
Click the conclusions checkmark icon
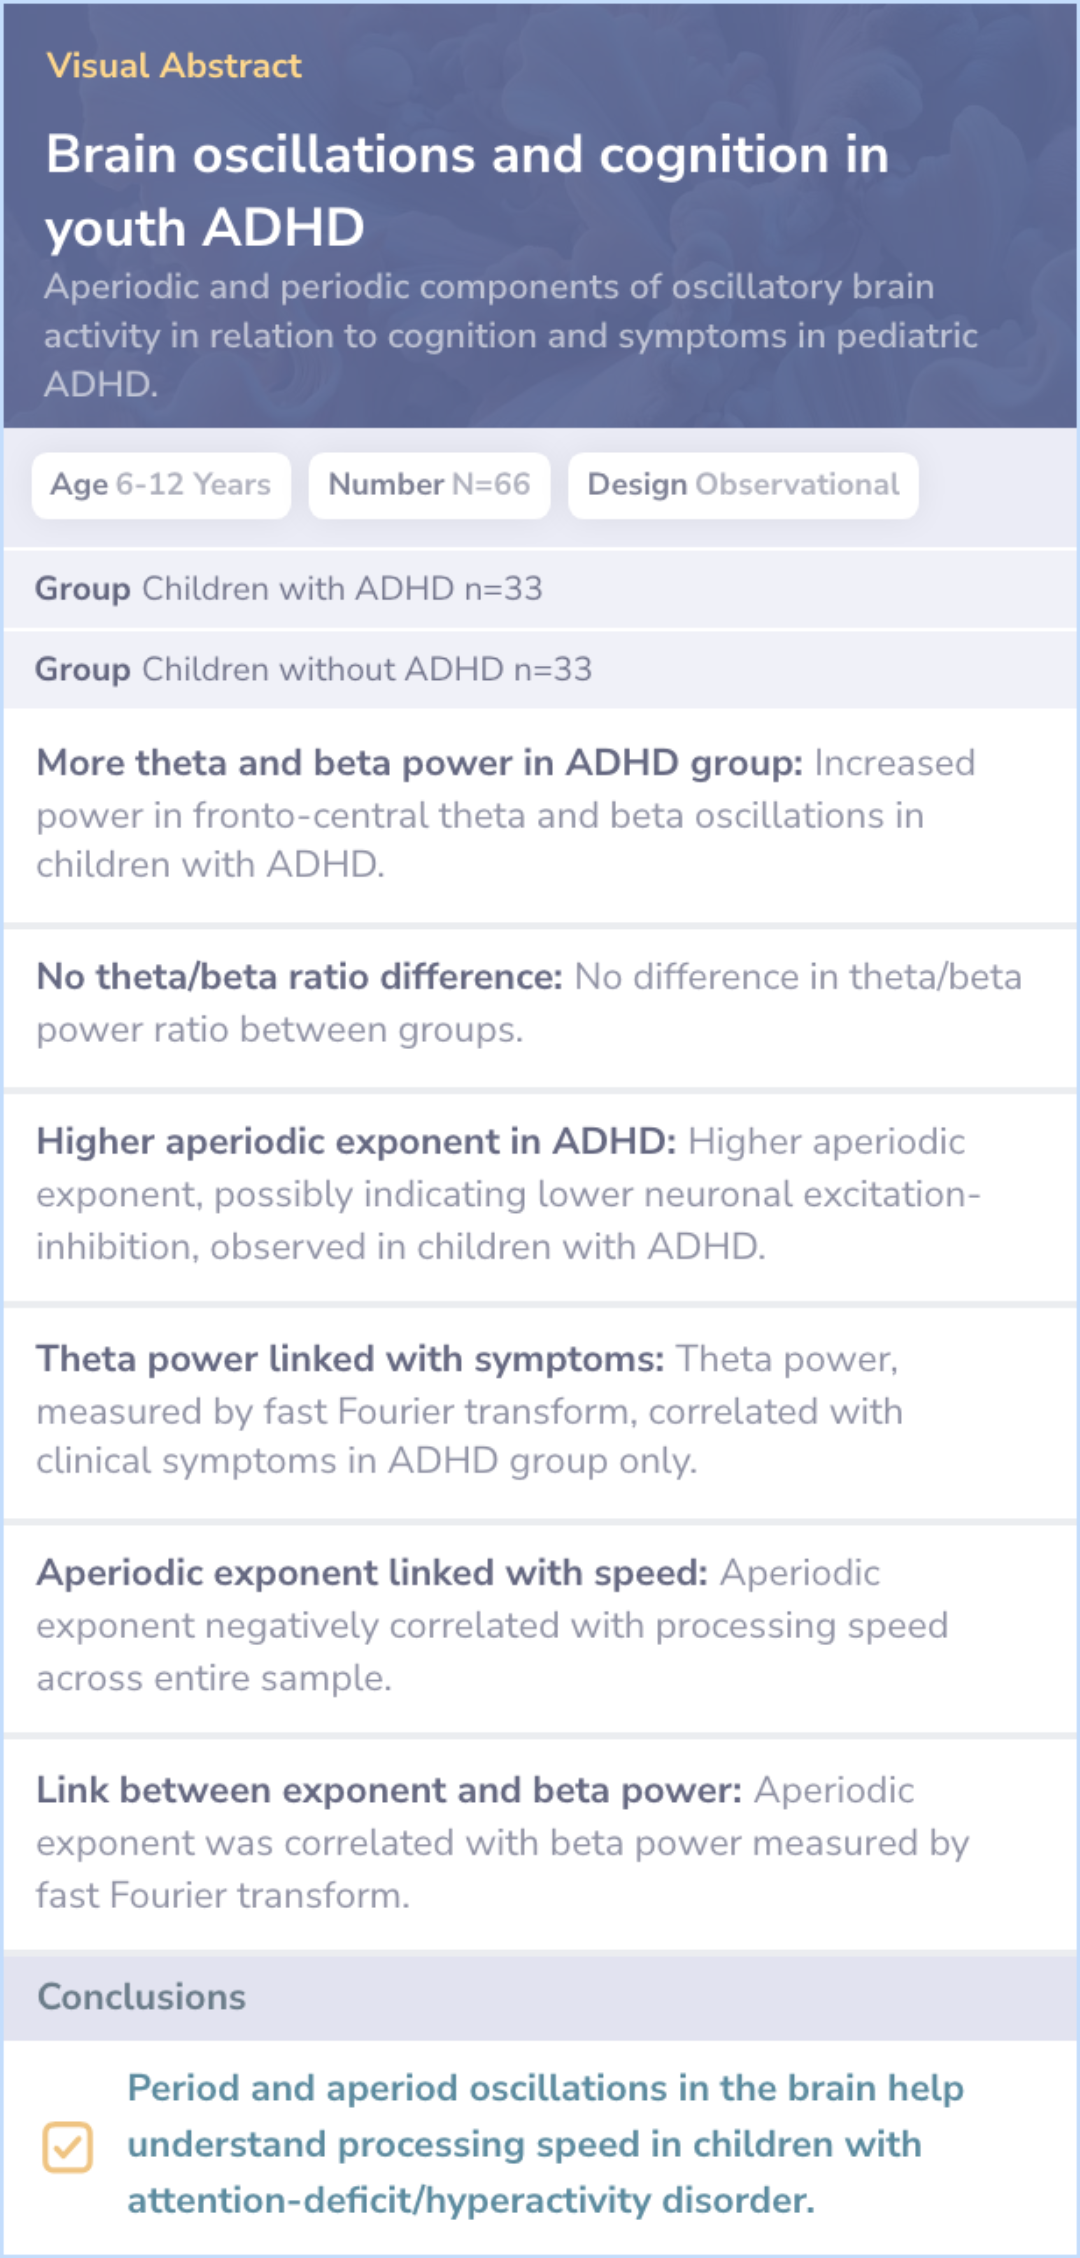click(x=67, y=2146)
